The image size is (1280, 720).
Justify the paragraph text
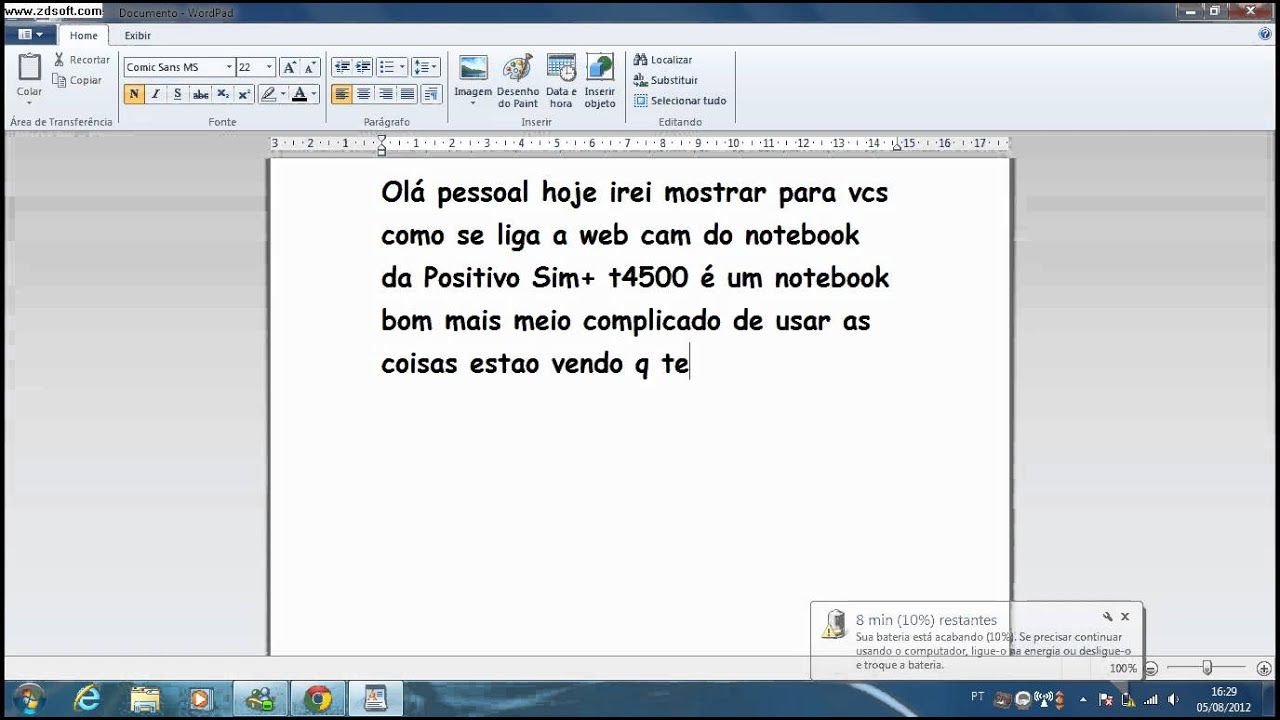pyautogui.click(x=407, y=94)
